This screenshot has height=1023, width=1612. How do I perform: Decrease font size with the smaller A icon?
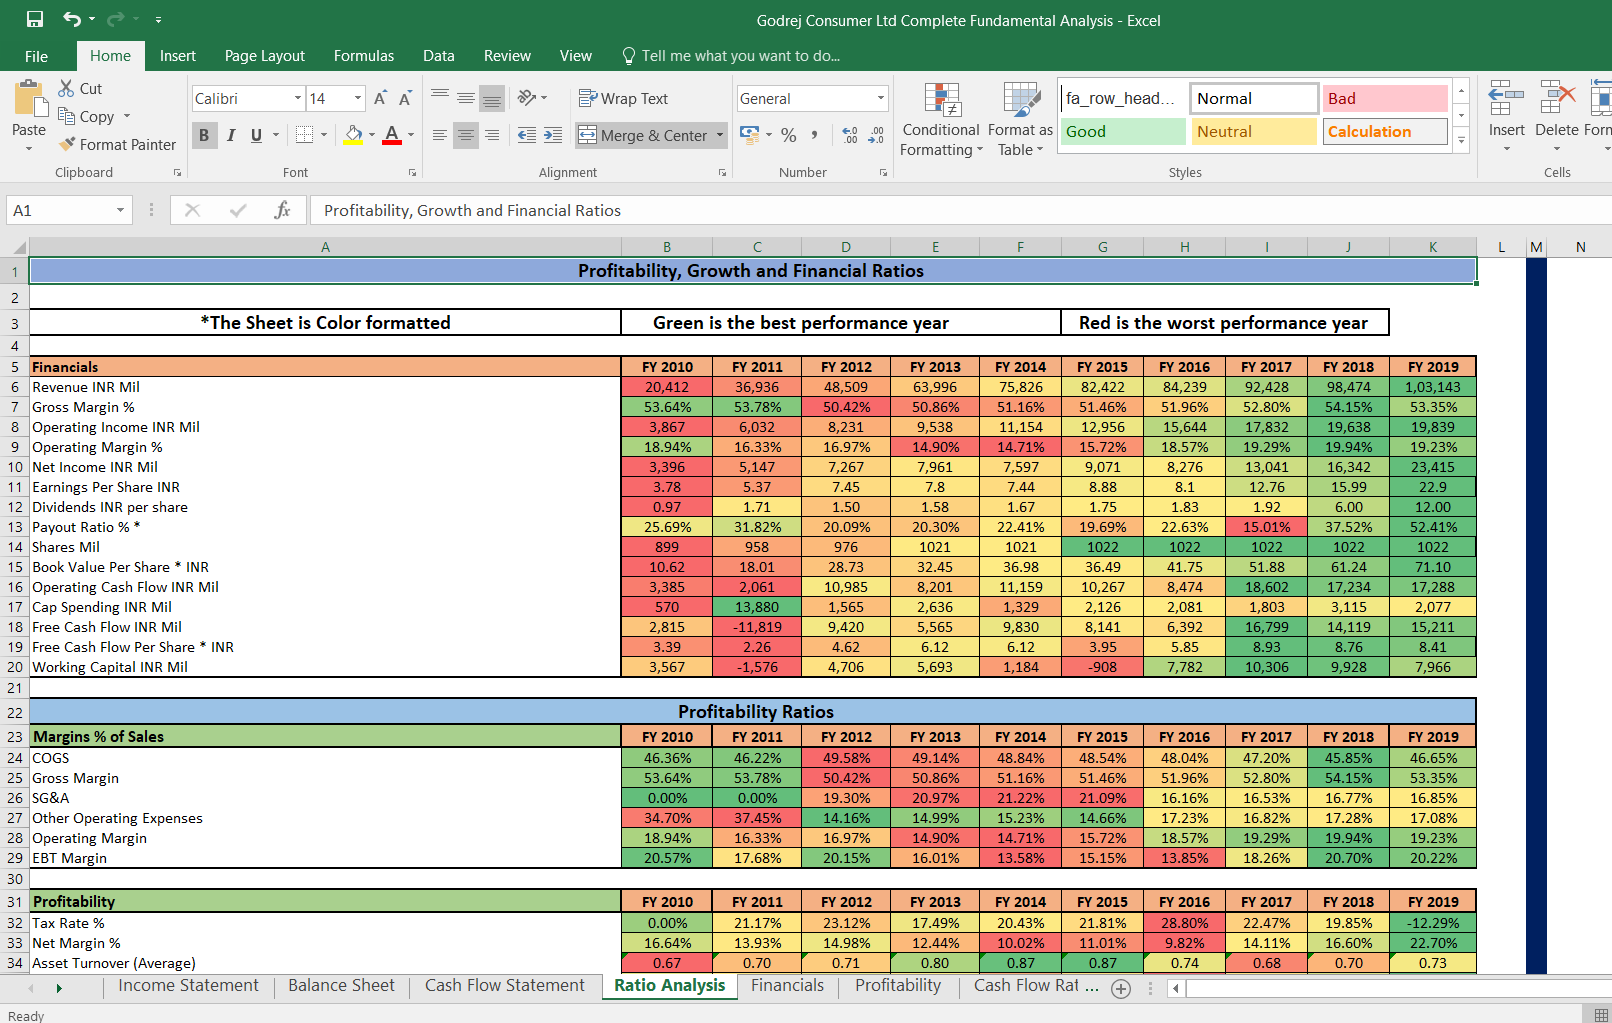click(405, 98)
